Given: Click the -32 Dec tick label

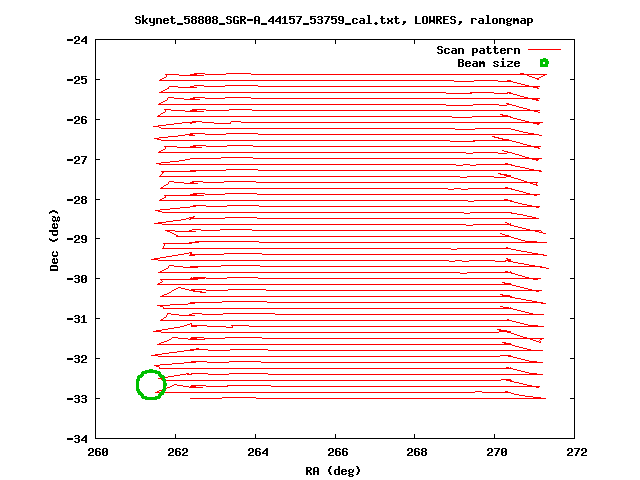Looking at the screenshot, I should tap(77, 359).
